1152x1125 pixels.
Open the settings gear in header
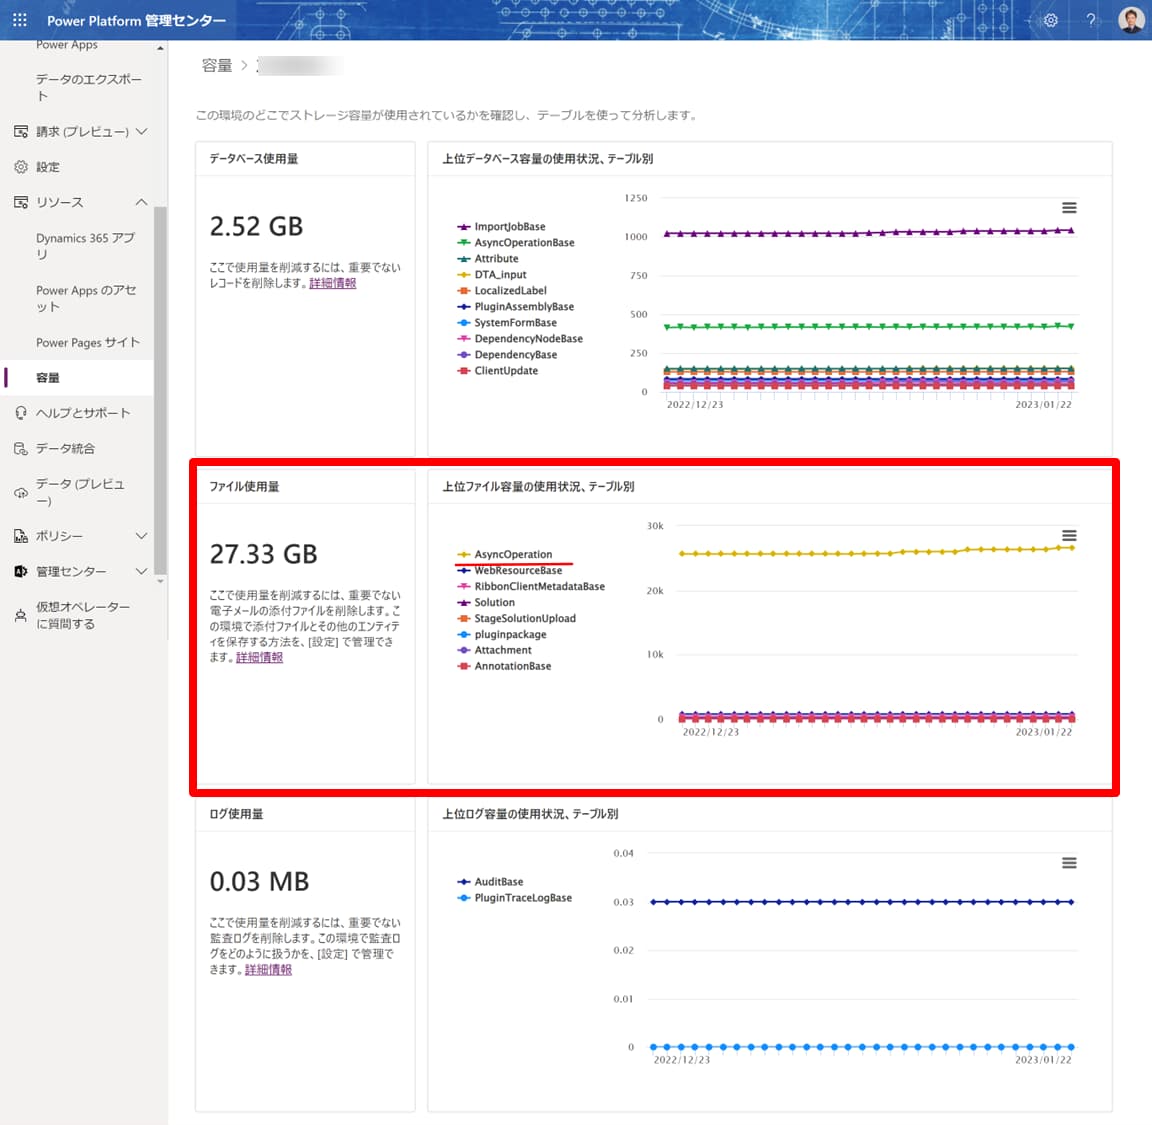pyautogui.click(x=1051, y=20)
